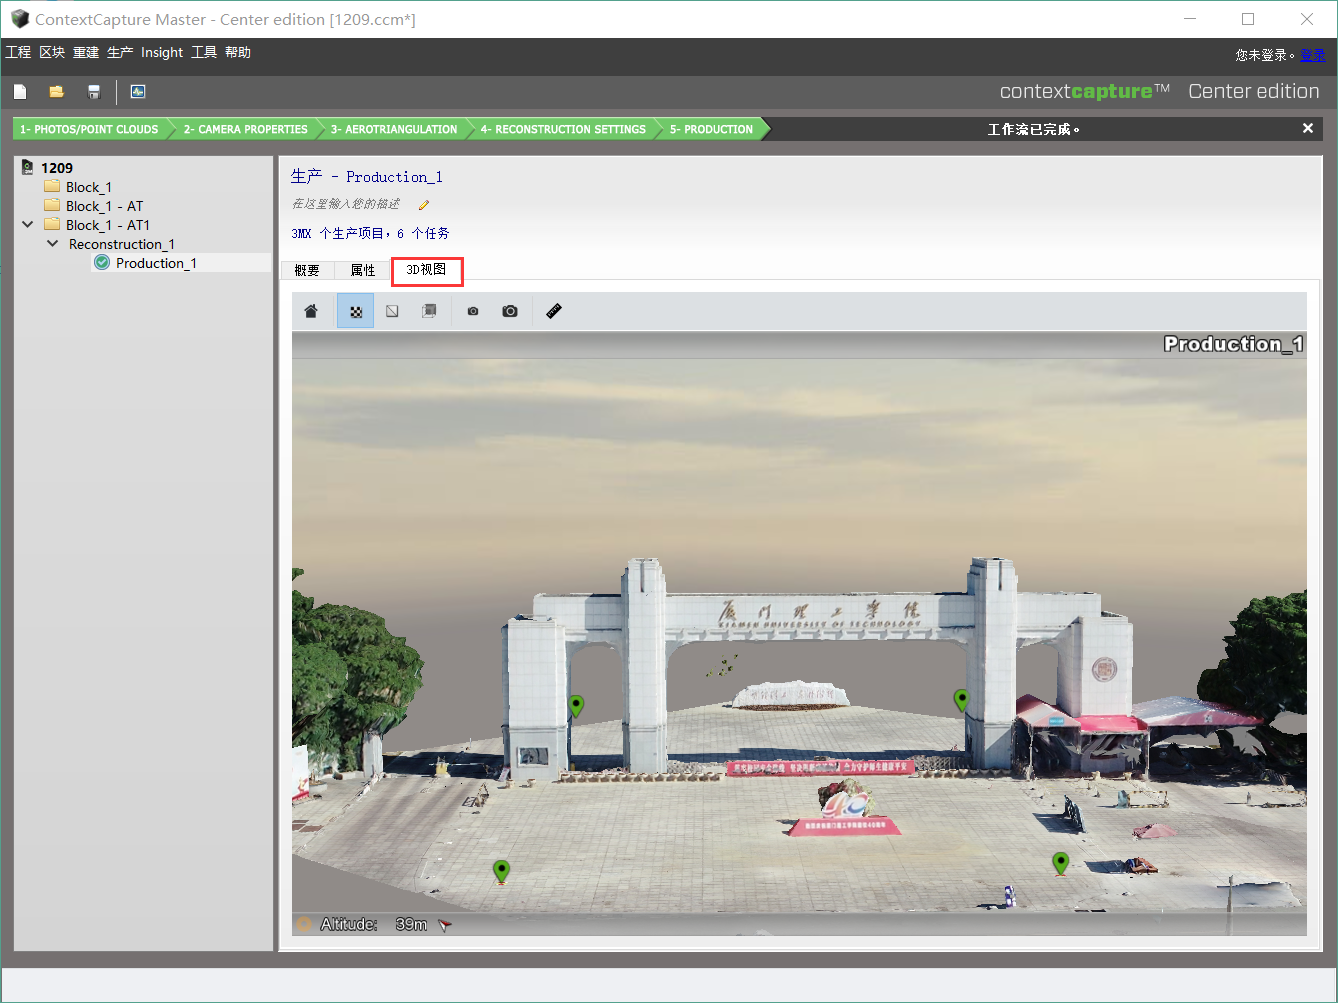This screenshot has width=1338, height=1003.
Task: Click the 登录 login link
Action: [x=1312, y=55]
